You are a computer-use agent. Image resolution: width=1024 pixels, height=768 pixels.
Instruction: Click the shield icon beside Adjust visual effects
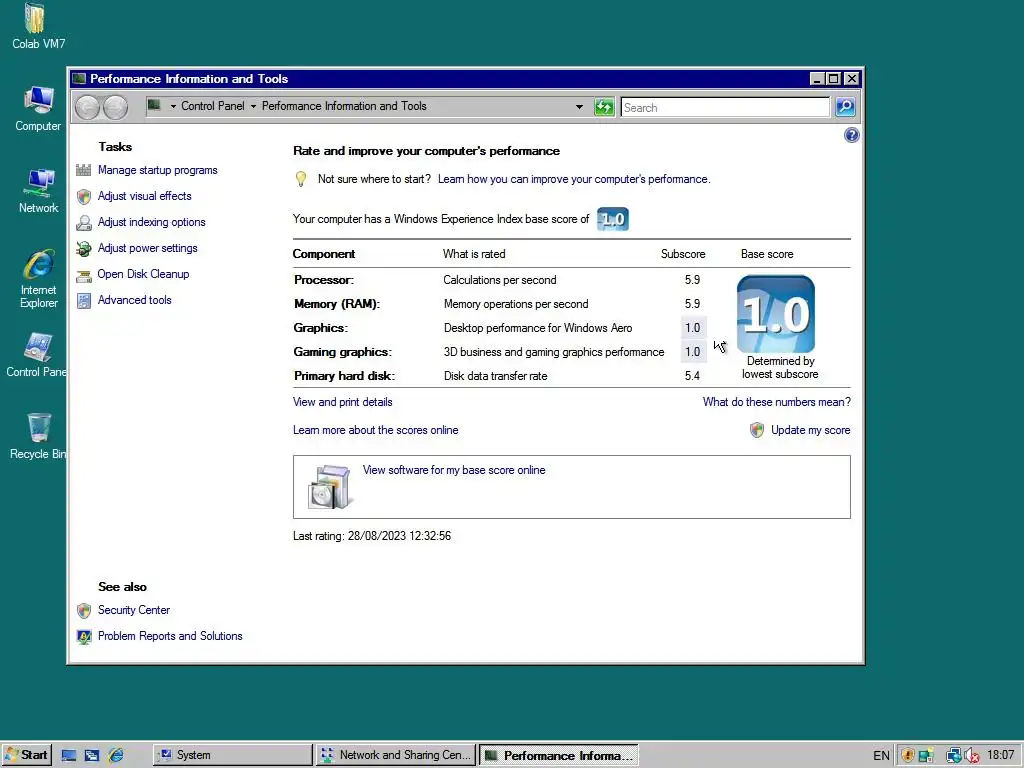point(84,197)
